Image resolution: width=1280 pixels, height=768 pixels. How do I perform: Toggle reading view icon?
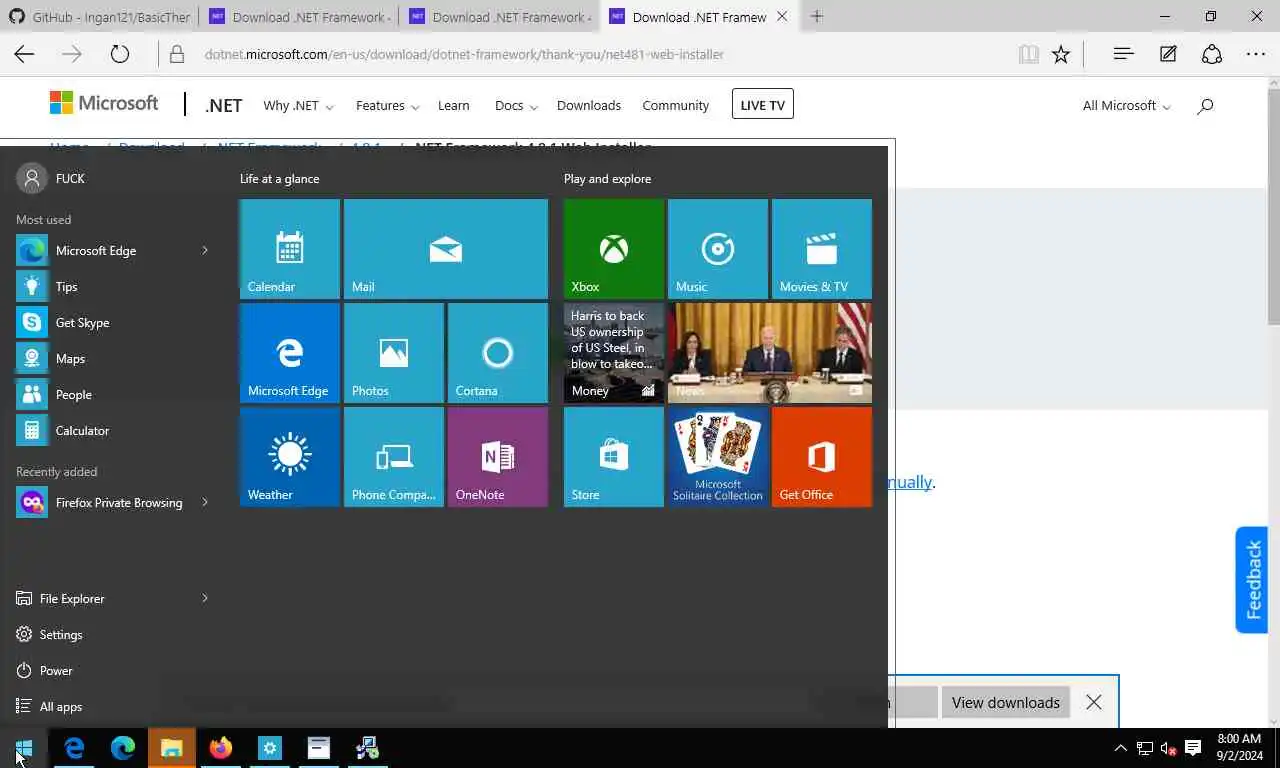[1028, 55]
